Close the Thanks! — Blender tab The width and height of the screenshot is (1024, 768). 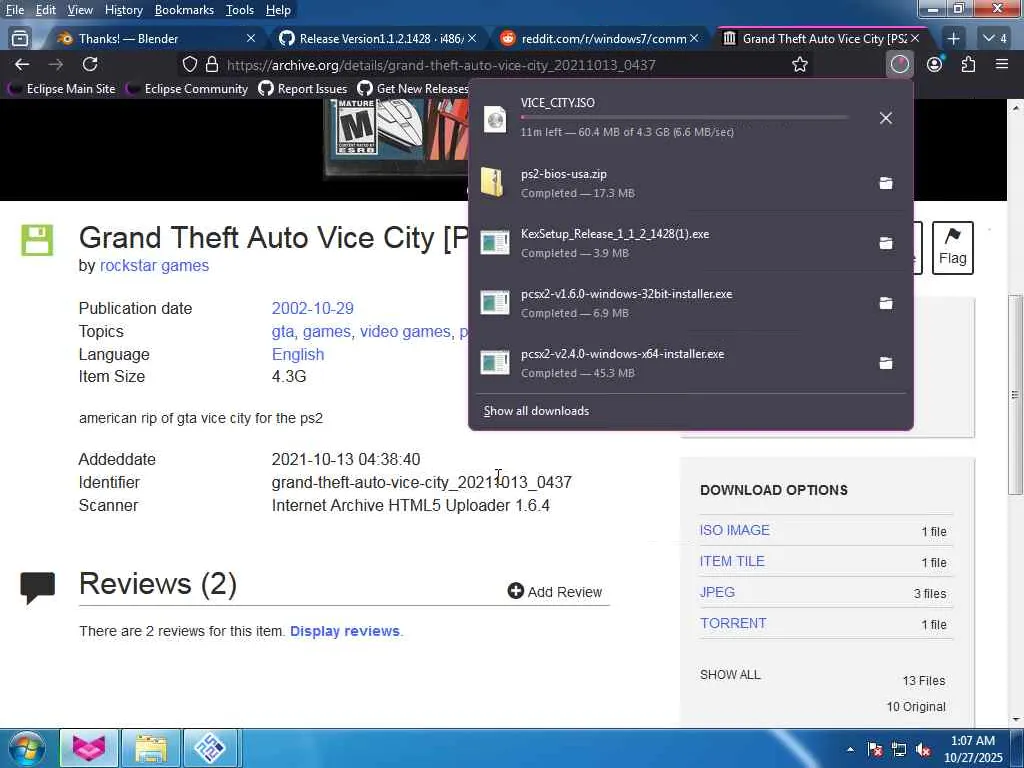click(251, 39)
